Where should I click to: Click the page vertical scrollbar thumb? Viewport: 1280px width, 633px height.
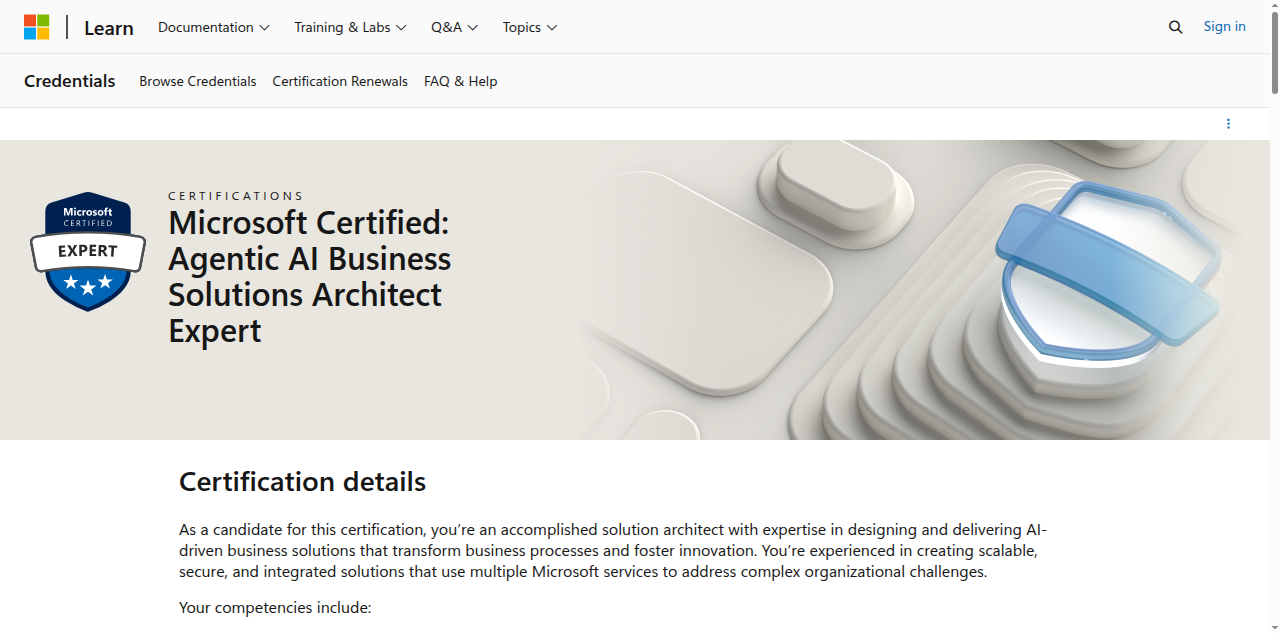click(1275, 53)
